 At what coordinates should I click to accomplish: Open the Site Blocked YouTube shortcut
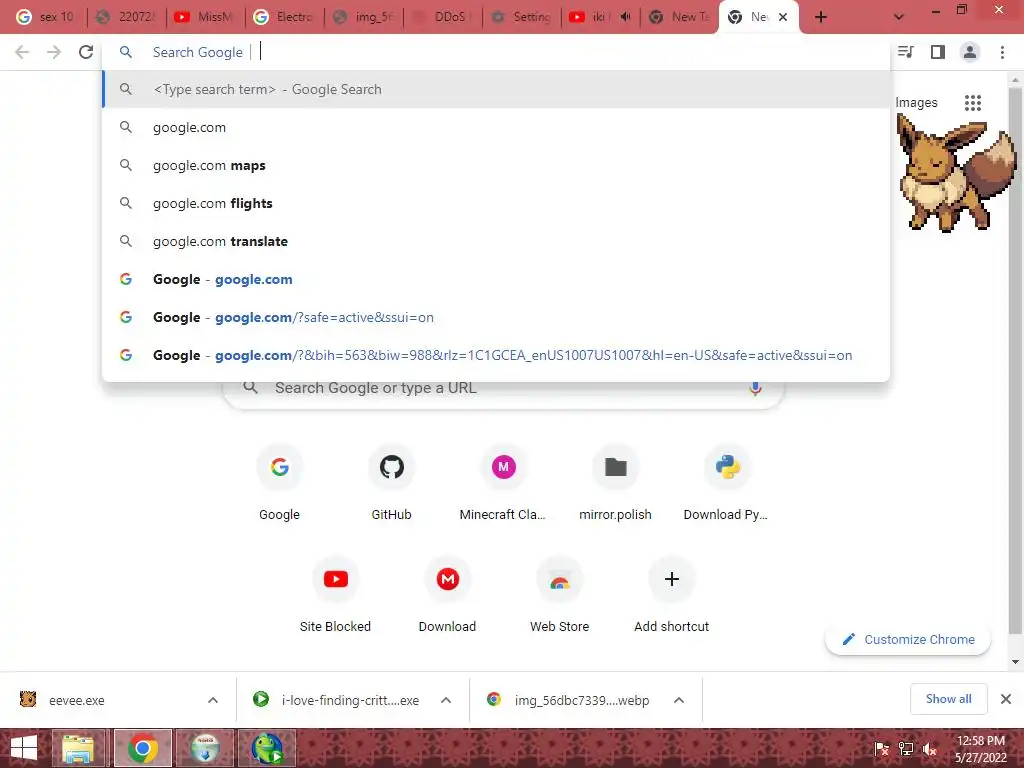336,595
